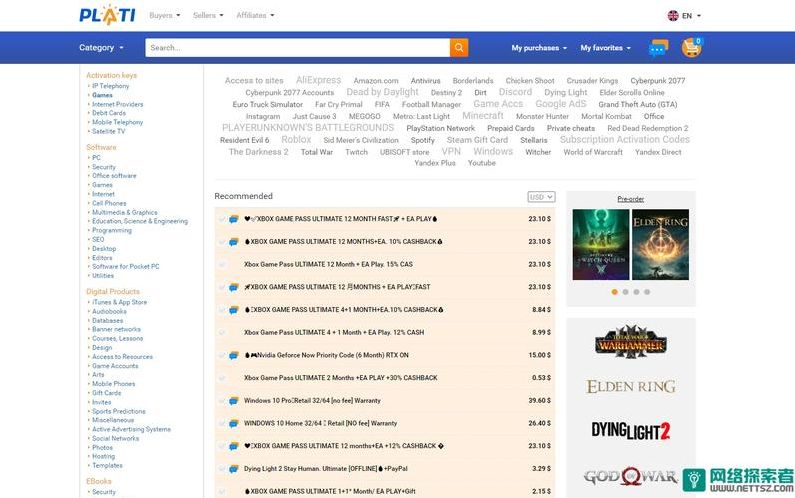This screenshot has width=795, height=498.
Task: Open Security under Software
Action: 104,167
